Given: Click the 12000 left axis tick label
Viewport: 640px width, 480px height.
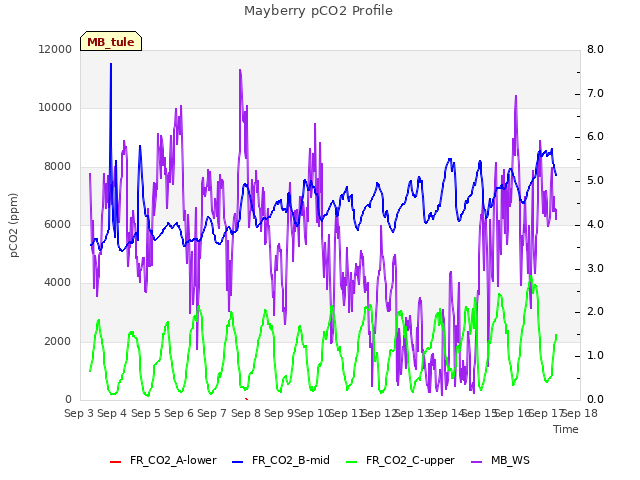Looking at the screenshot, I should pos(55,49).
